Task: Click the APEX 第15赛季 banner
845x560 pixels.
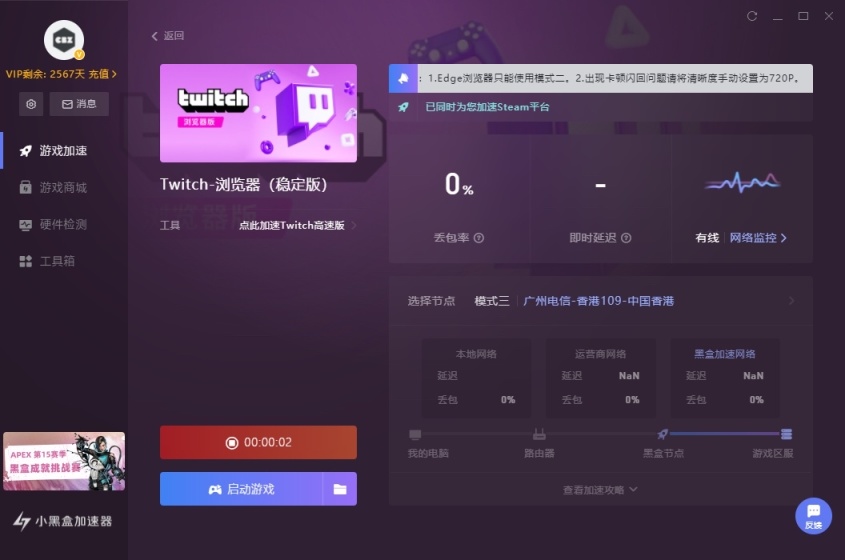Action: [64, 461]
